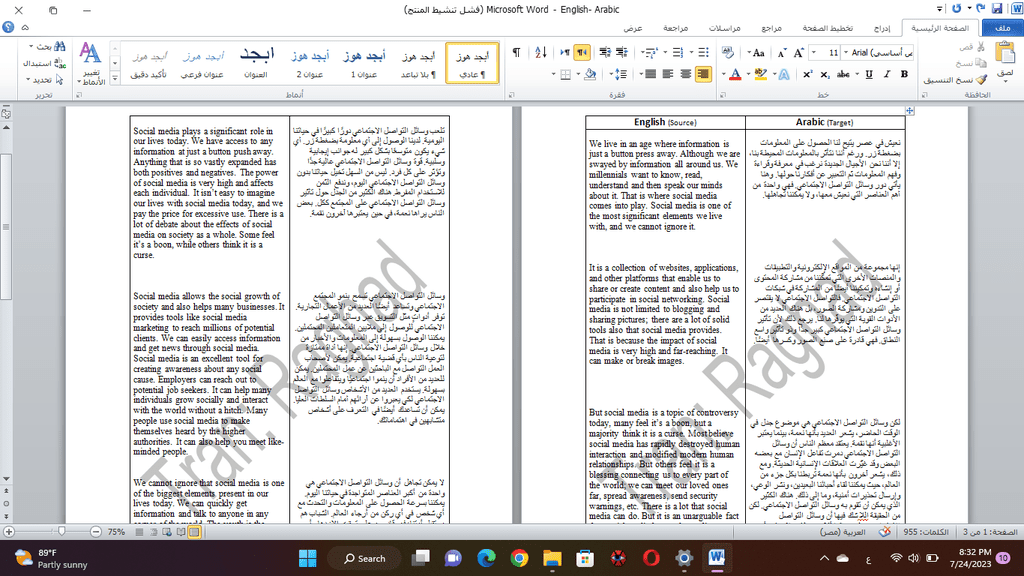The image size is (1024, 576).
Task: Open the View (عرض) tab
Action: click(x=632, y=28)
